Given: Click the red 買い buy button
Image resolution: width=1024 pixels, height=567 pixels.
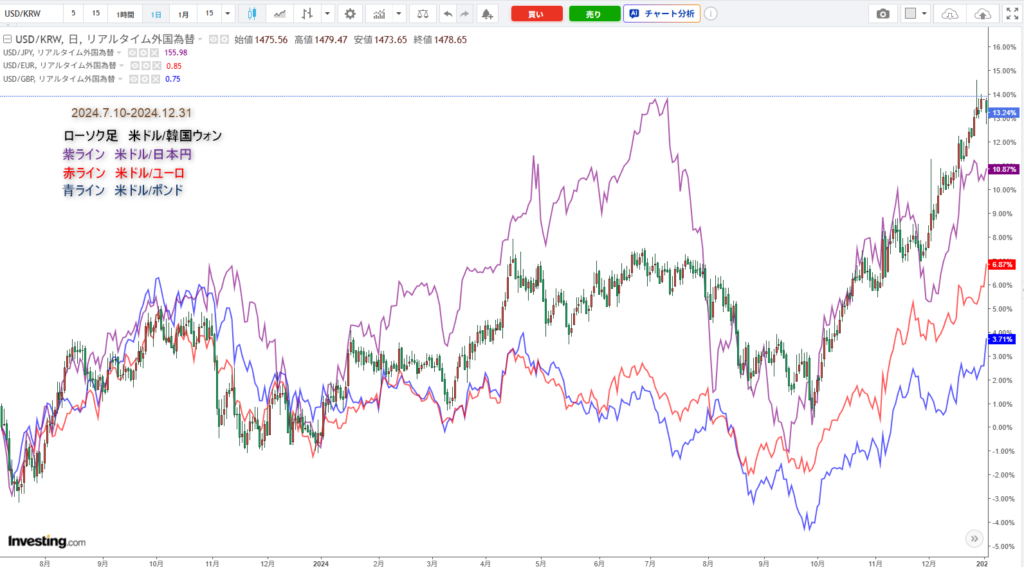Looking at the screenshot, I should (536, 14).
